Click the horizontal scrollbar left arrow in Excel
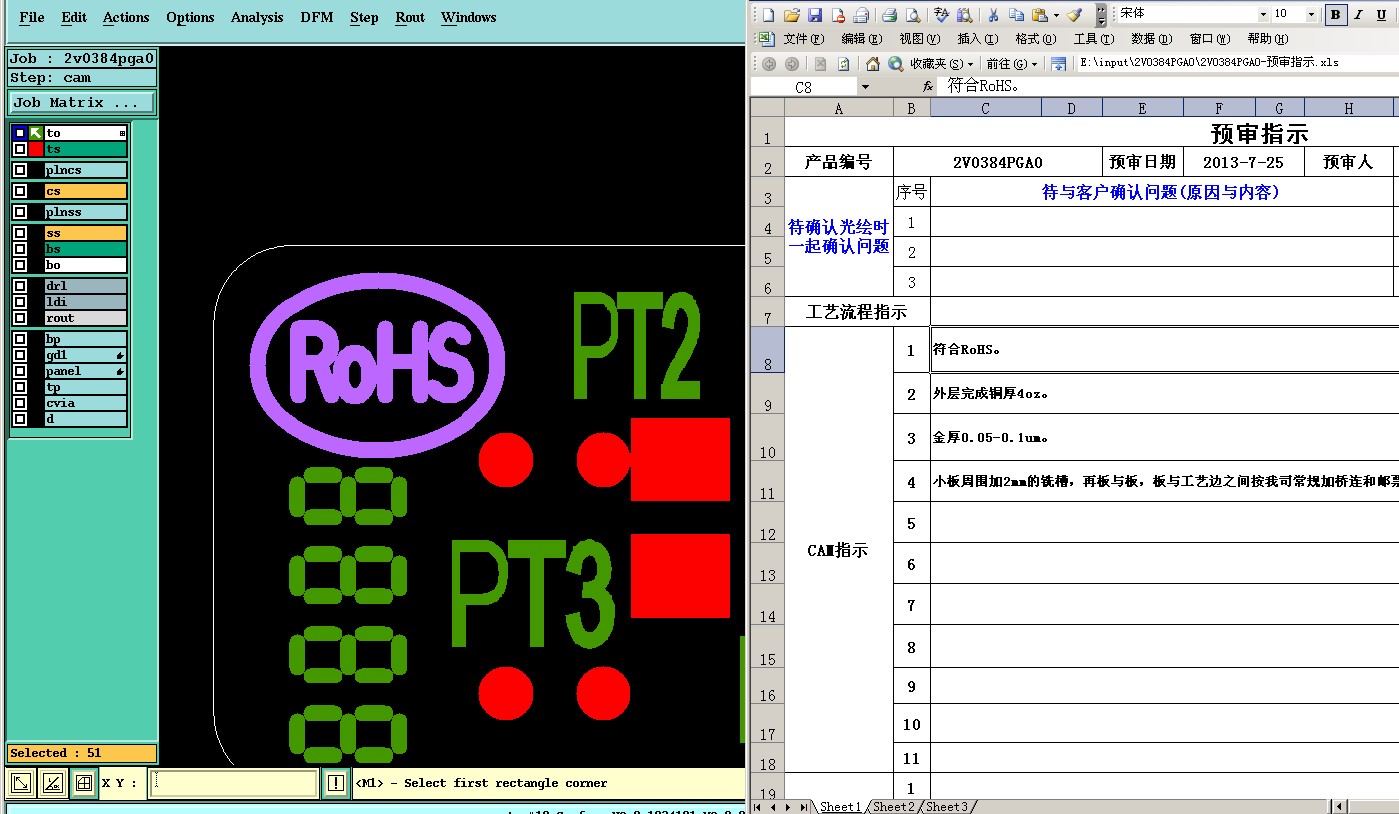The height and width of the screenshot is (814, 1399). point(1339,806)
